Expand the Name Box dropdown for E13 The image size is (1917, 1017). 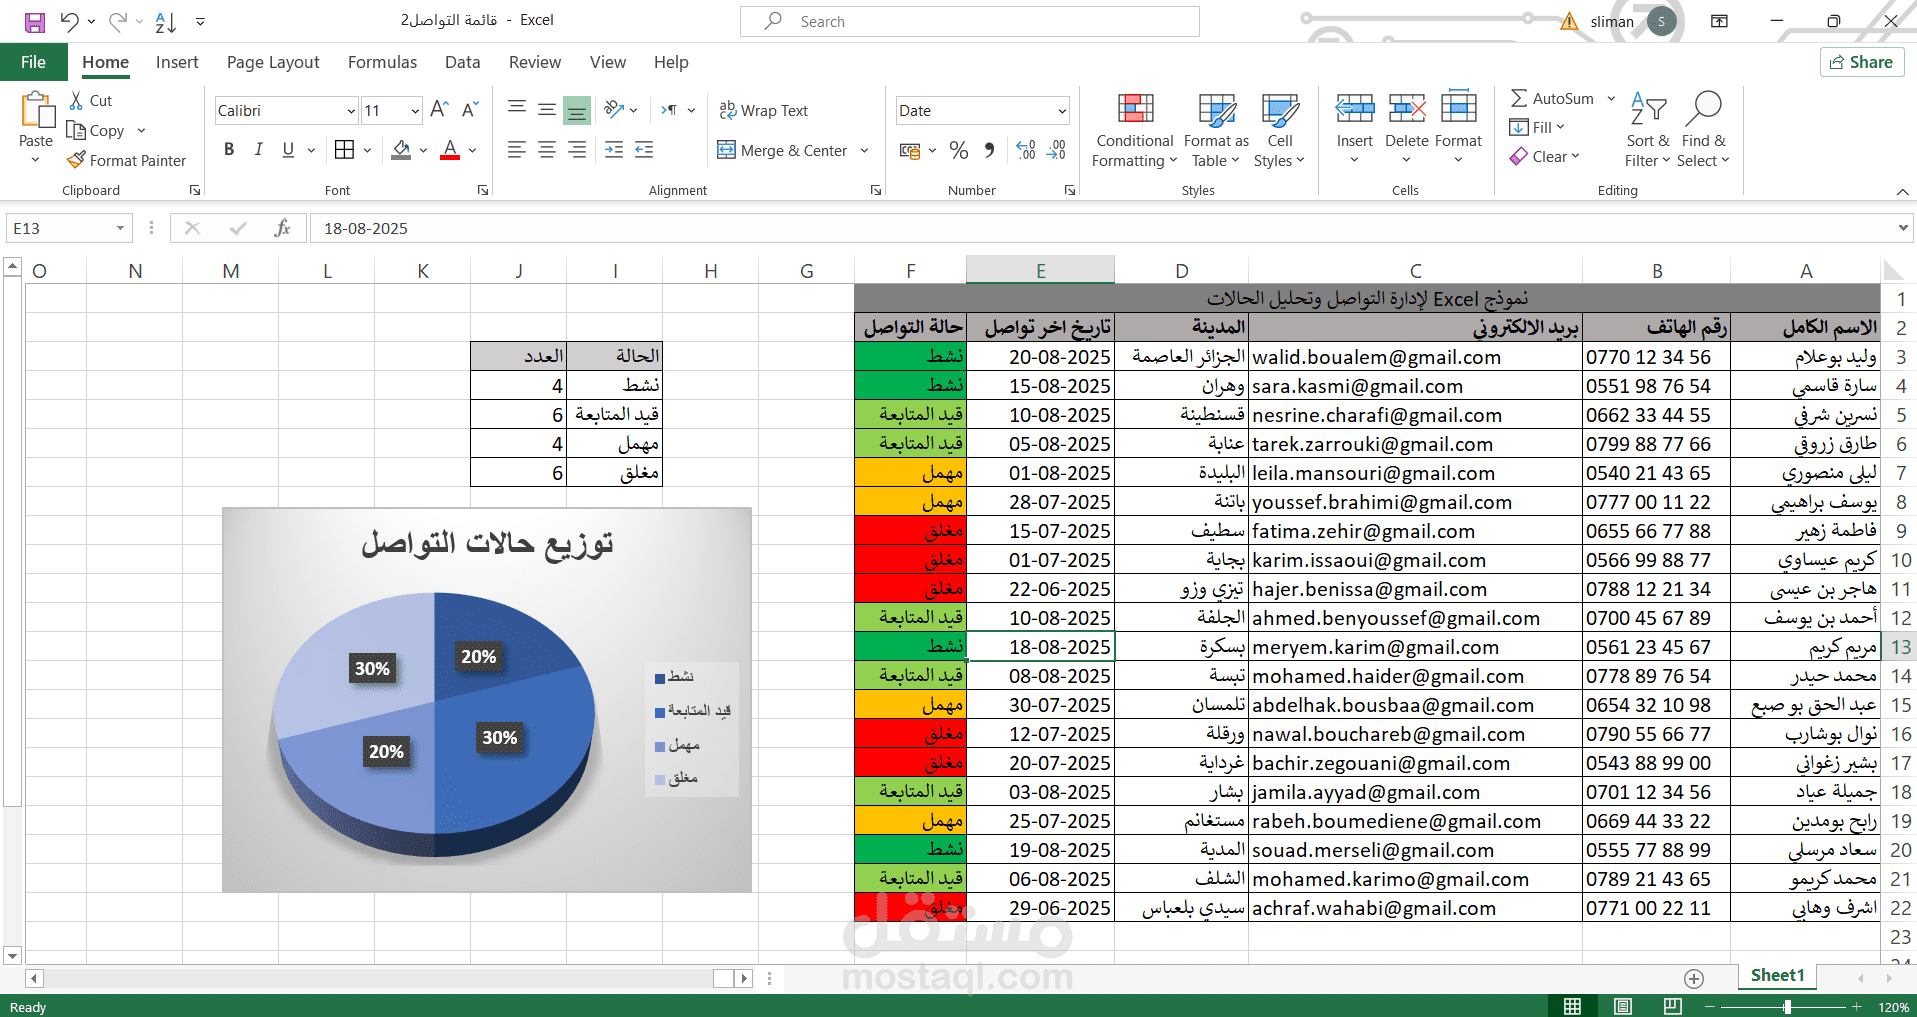click(120, 229)
